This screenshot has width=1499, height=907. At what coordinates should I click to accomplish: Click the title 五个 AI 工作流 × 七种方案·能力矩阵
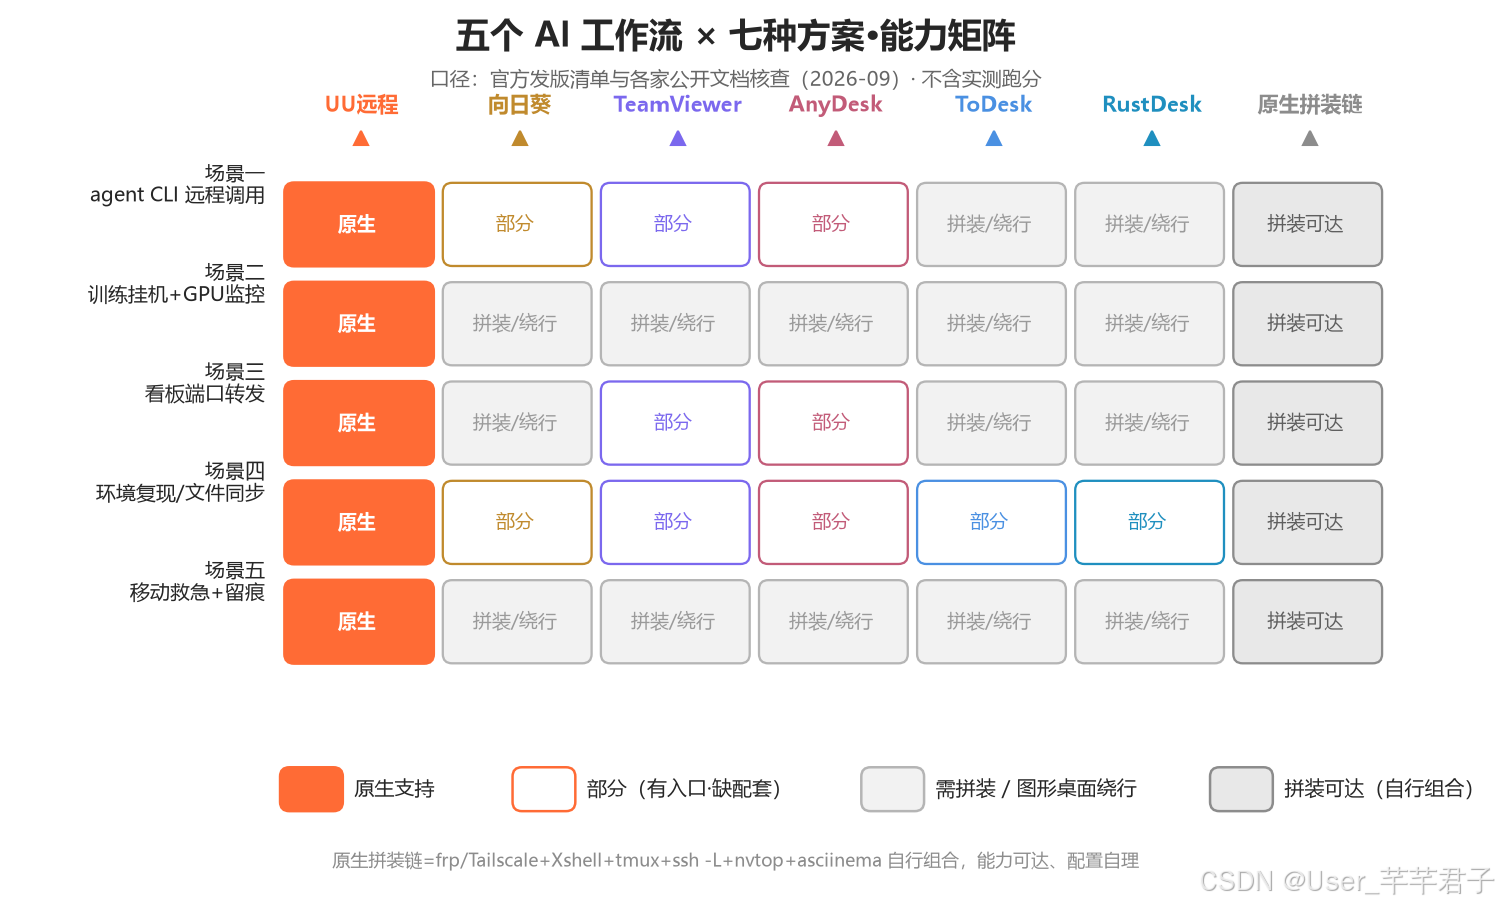(735, 36)
